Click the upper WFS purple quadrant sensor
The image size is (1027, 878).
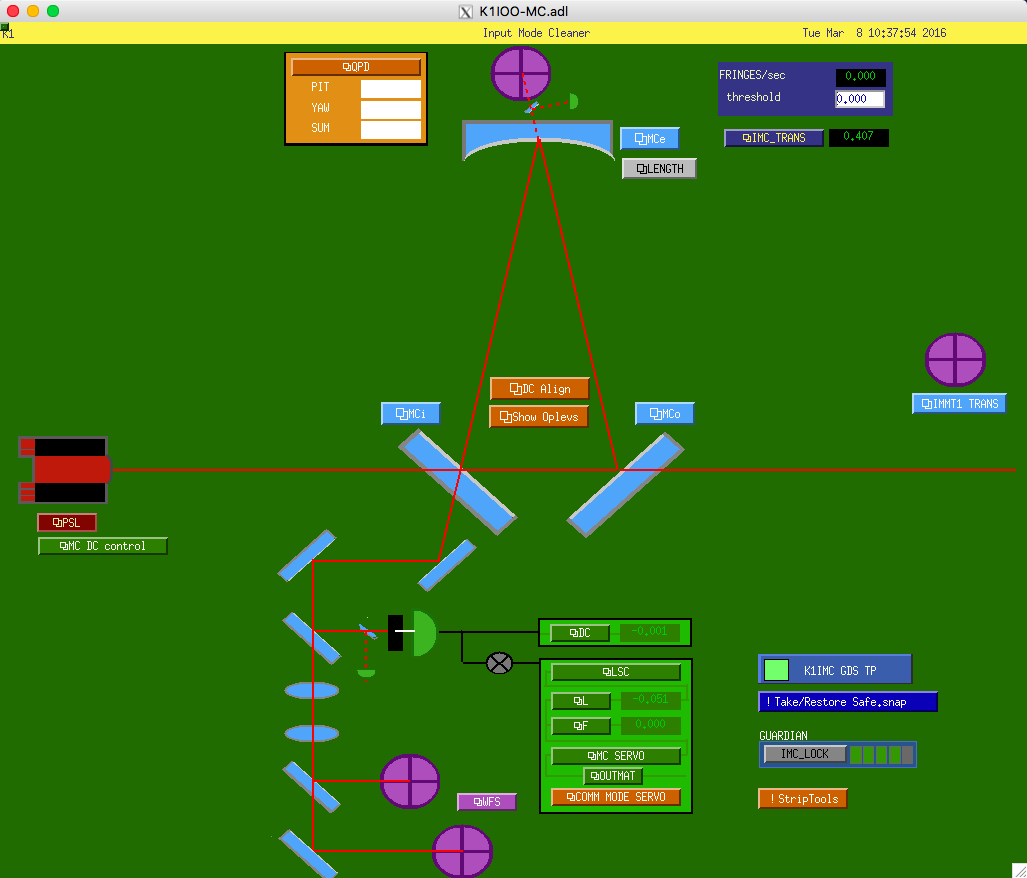tap(410, 781)
